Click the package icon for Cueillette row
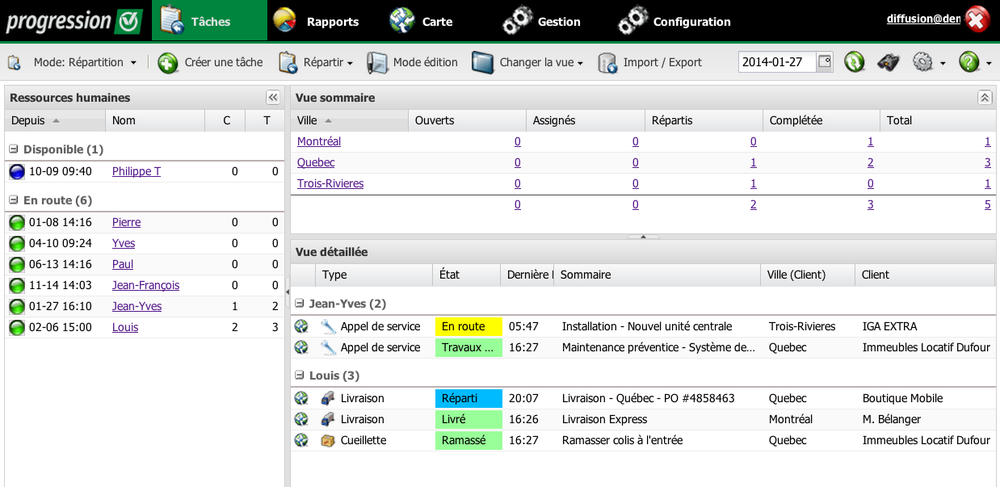 (328, 440)
